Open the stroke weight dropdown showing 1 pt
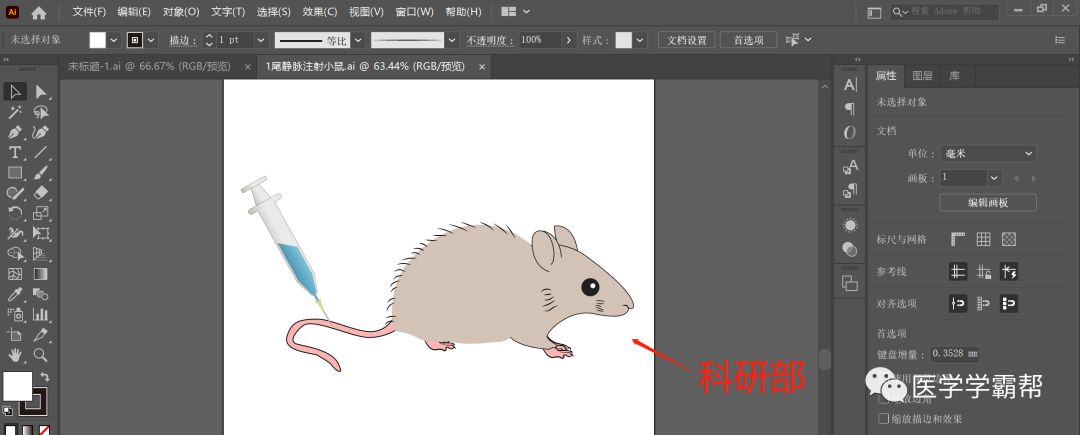The image size is (1080, 435). (261, 40)
